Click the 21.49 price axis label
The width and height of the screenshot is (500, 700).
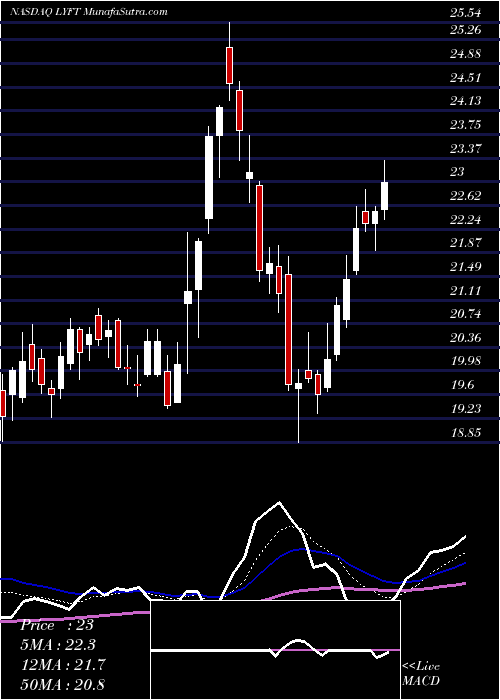466,267
